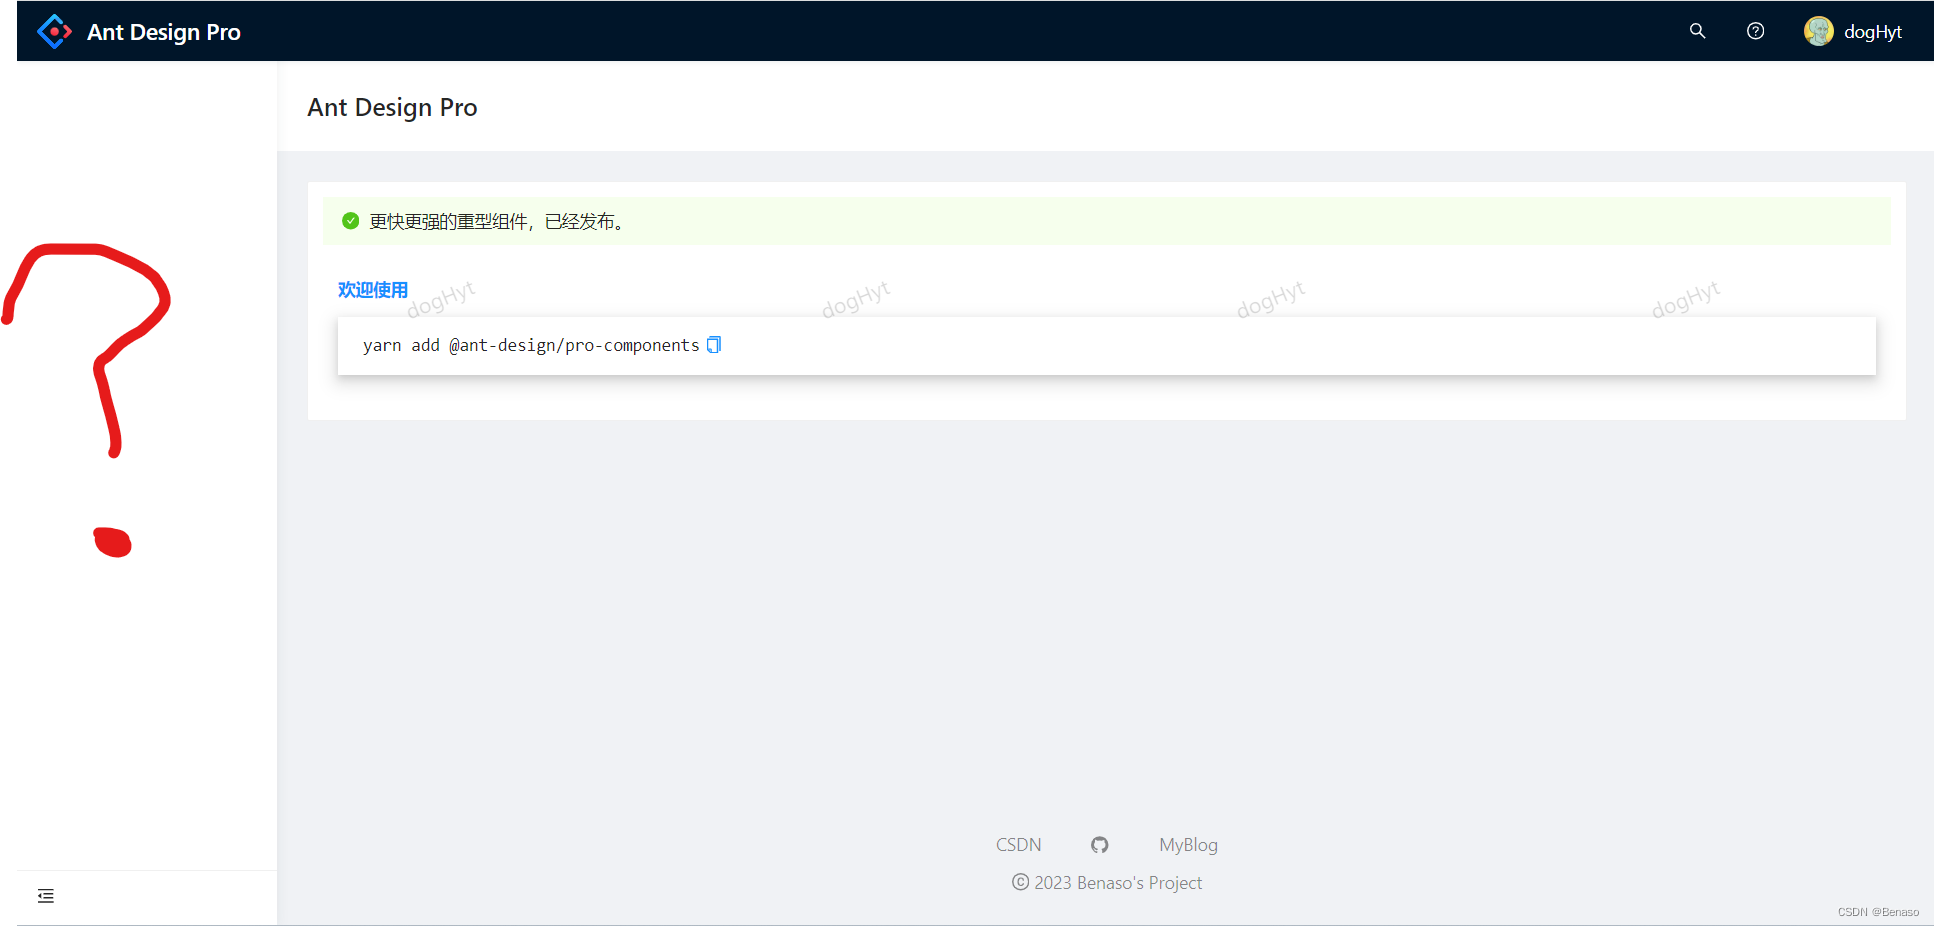The height and width of the screenshot is (926, 1934).
Task: Collapse the sidebar using the menu fold icon
Action: click(46, 896)
